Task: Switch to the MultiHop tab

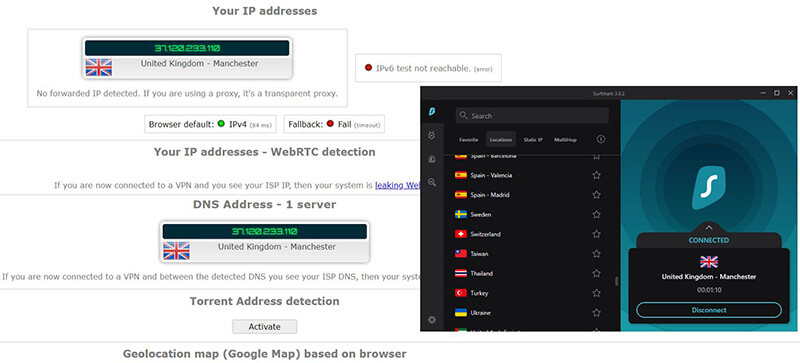Action: click(x=565, y=139)
